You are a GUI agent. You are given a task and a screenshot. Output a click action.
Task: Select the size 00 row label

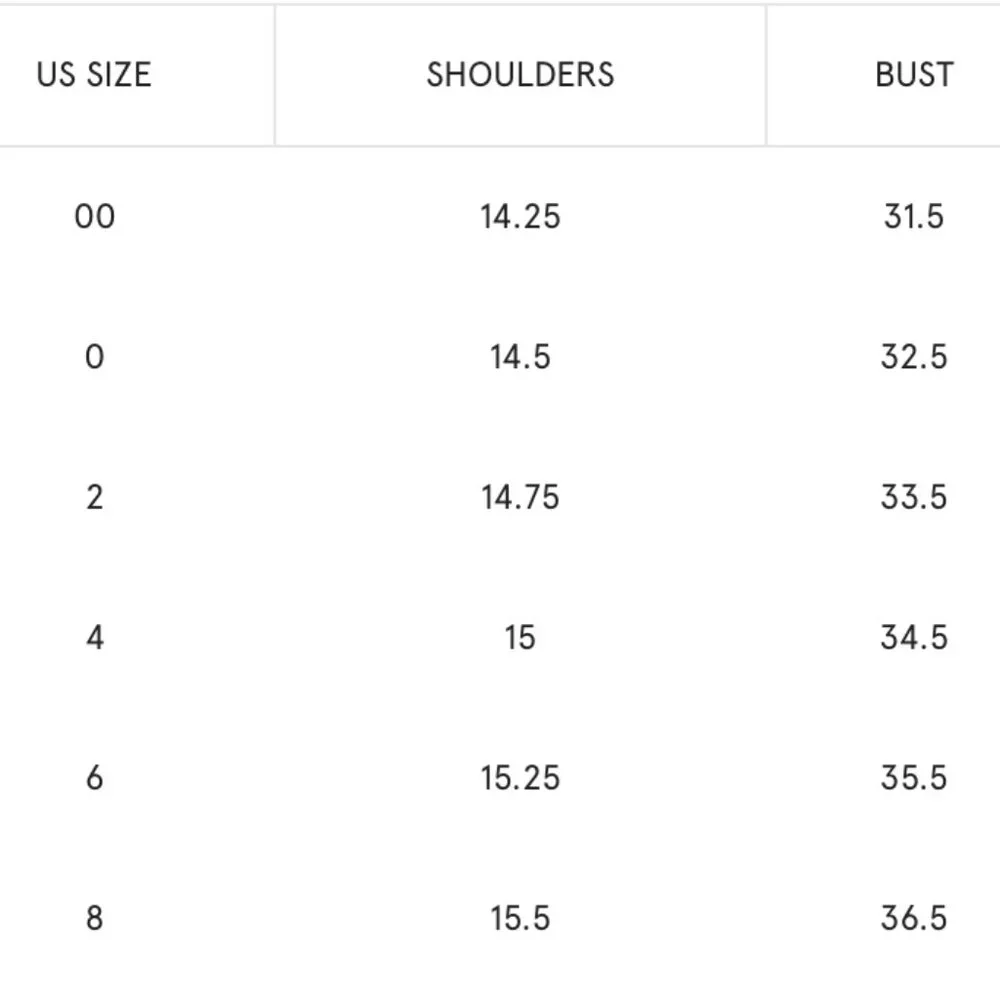[94, 216]
